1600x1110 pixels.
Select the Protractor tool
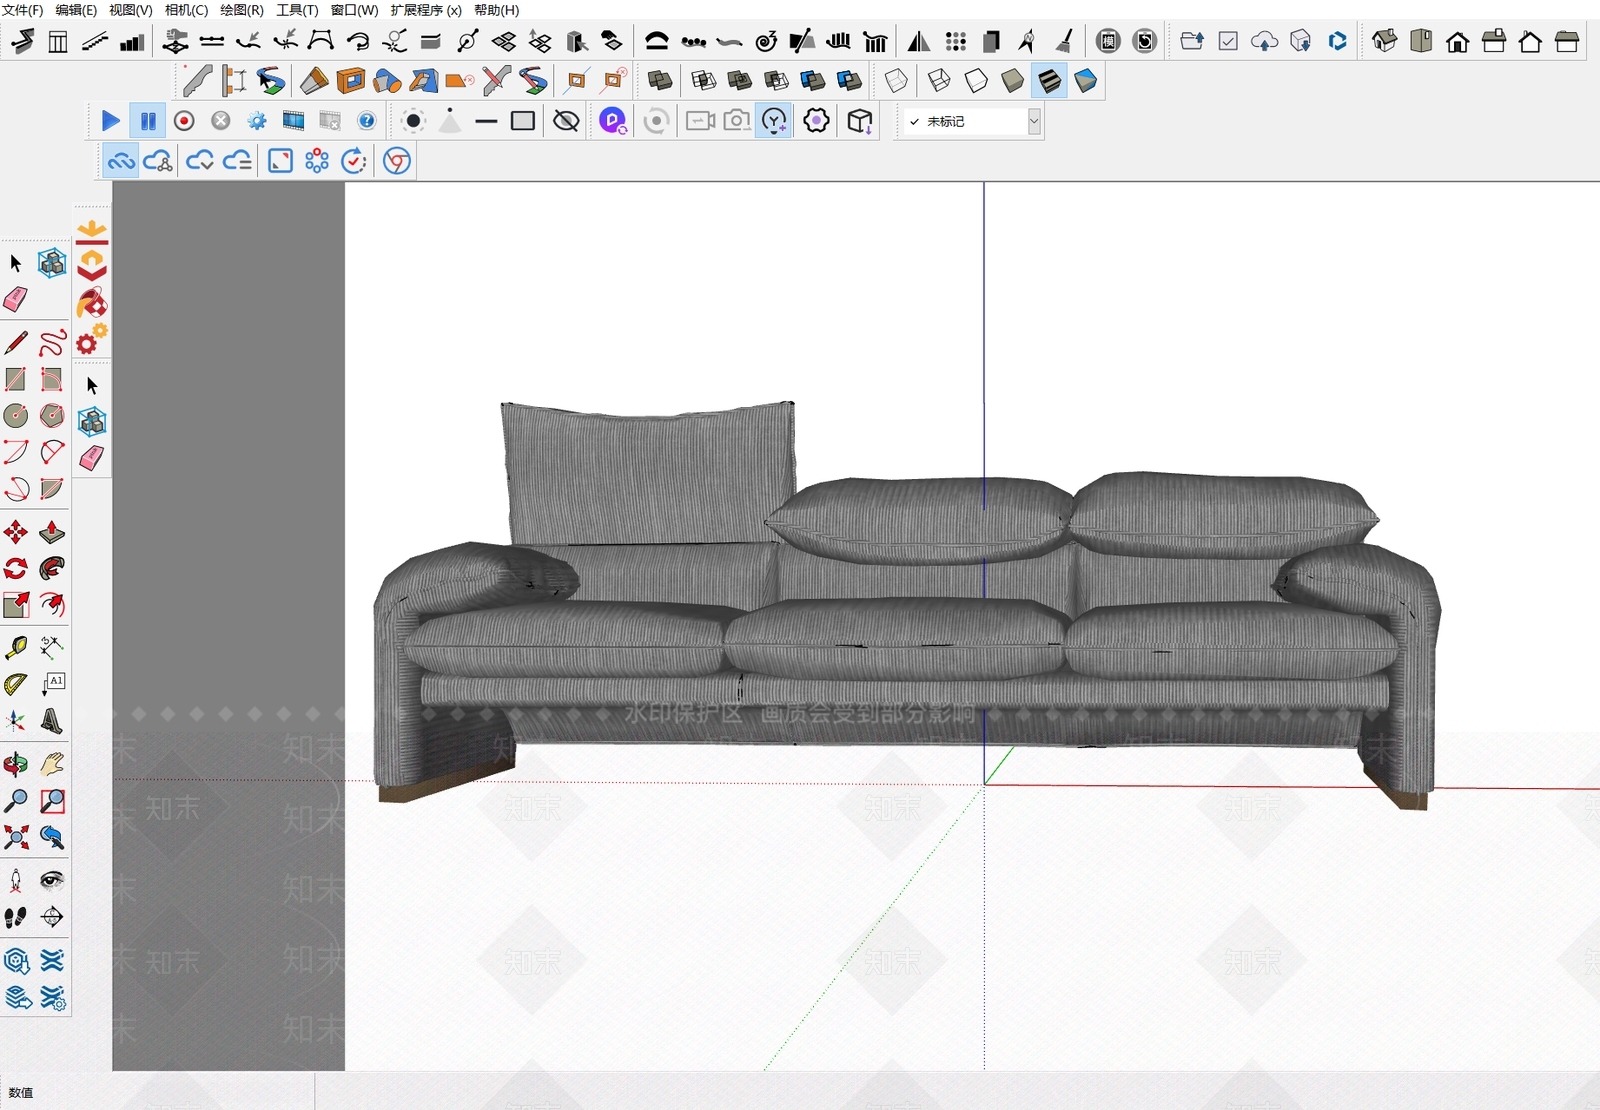click(x=16, y=684)
